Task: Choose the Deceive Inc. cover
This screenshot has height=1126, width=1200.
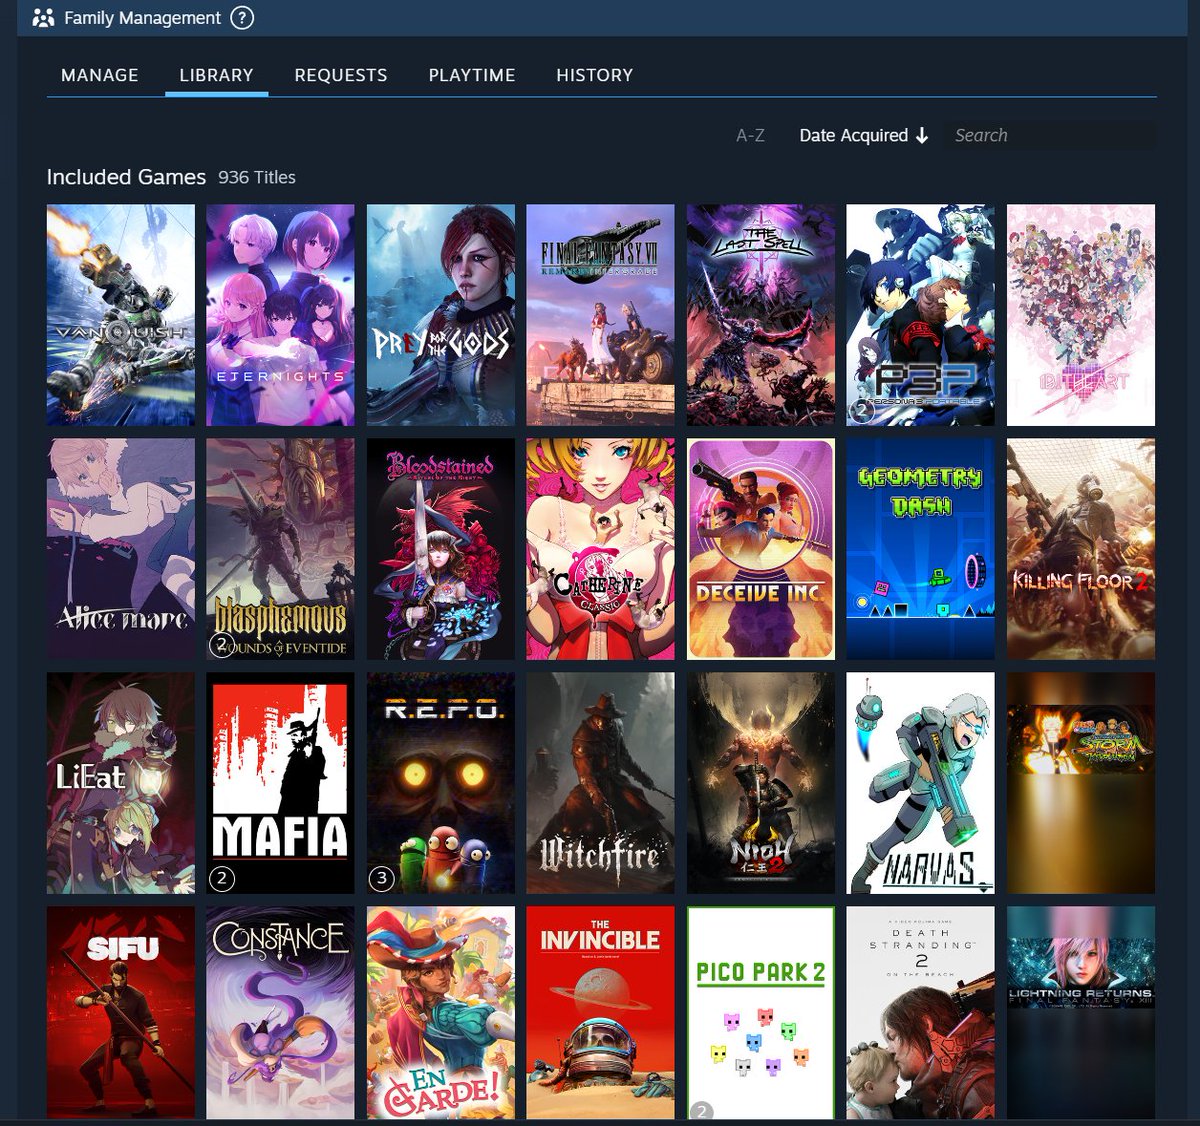Action: point(761,549)
